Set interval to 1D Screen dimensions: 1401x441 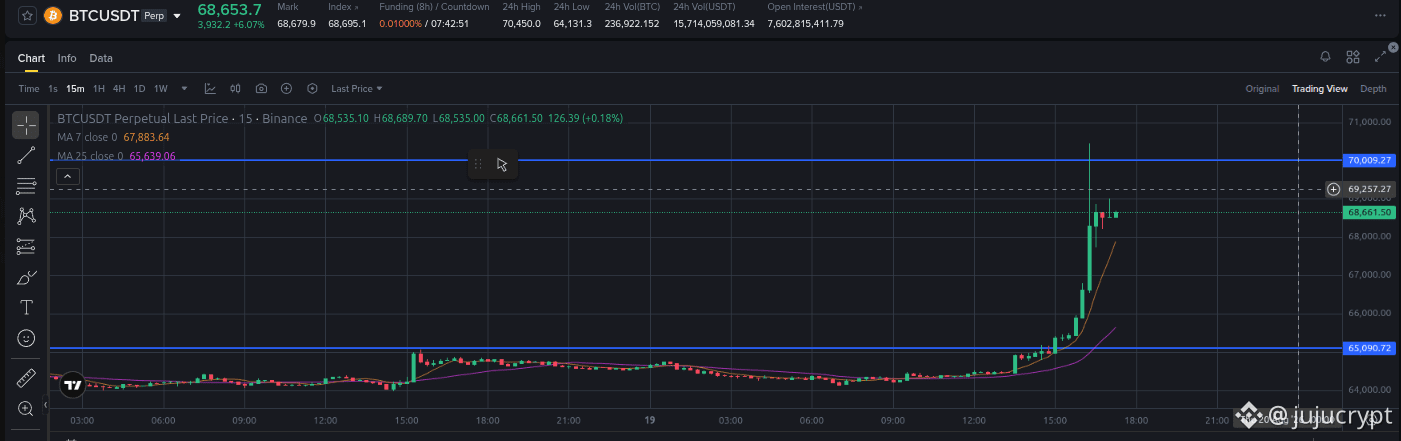140,88
